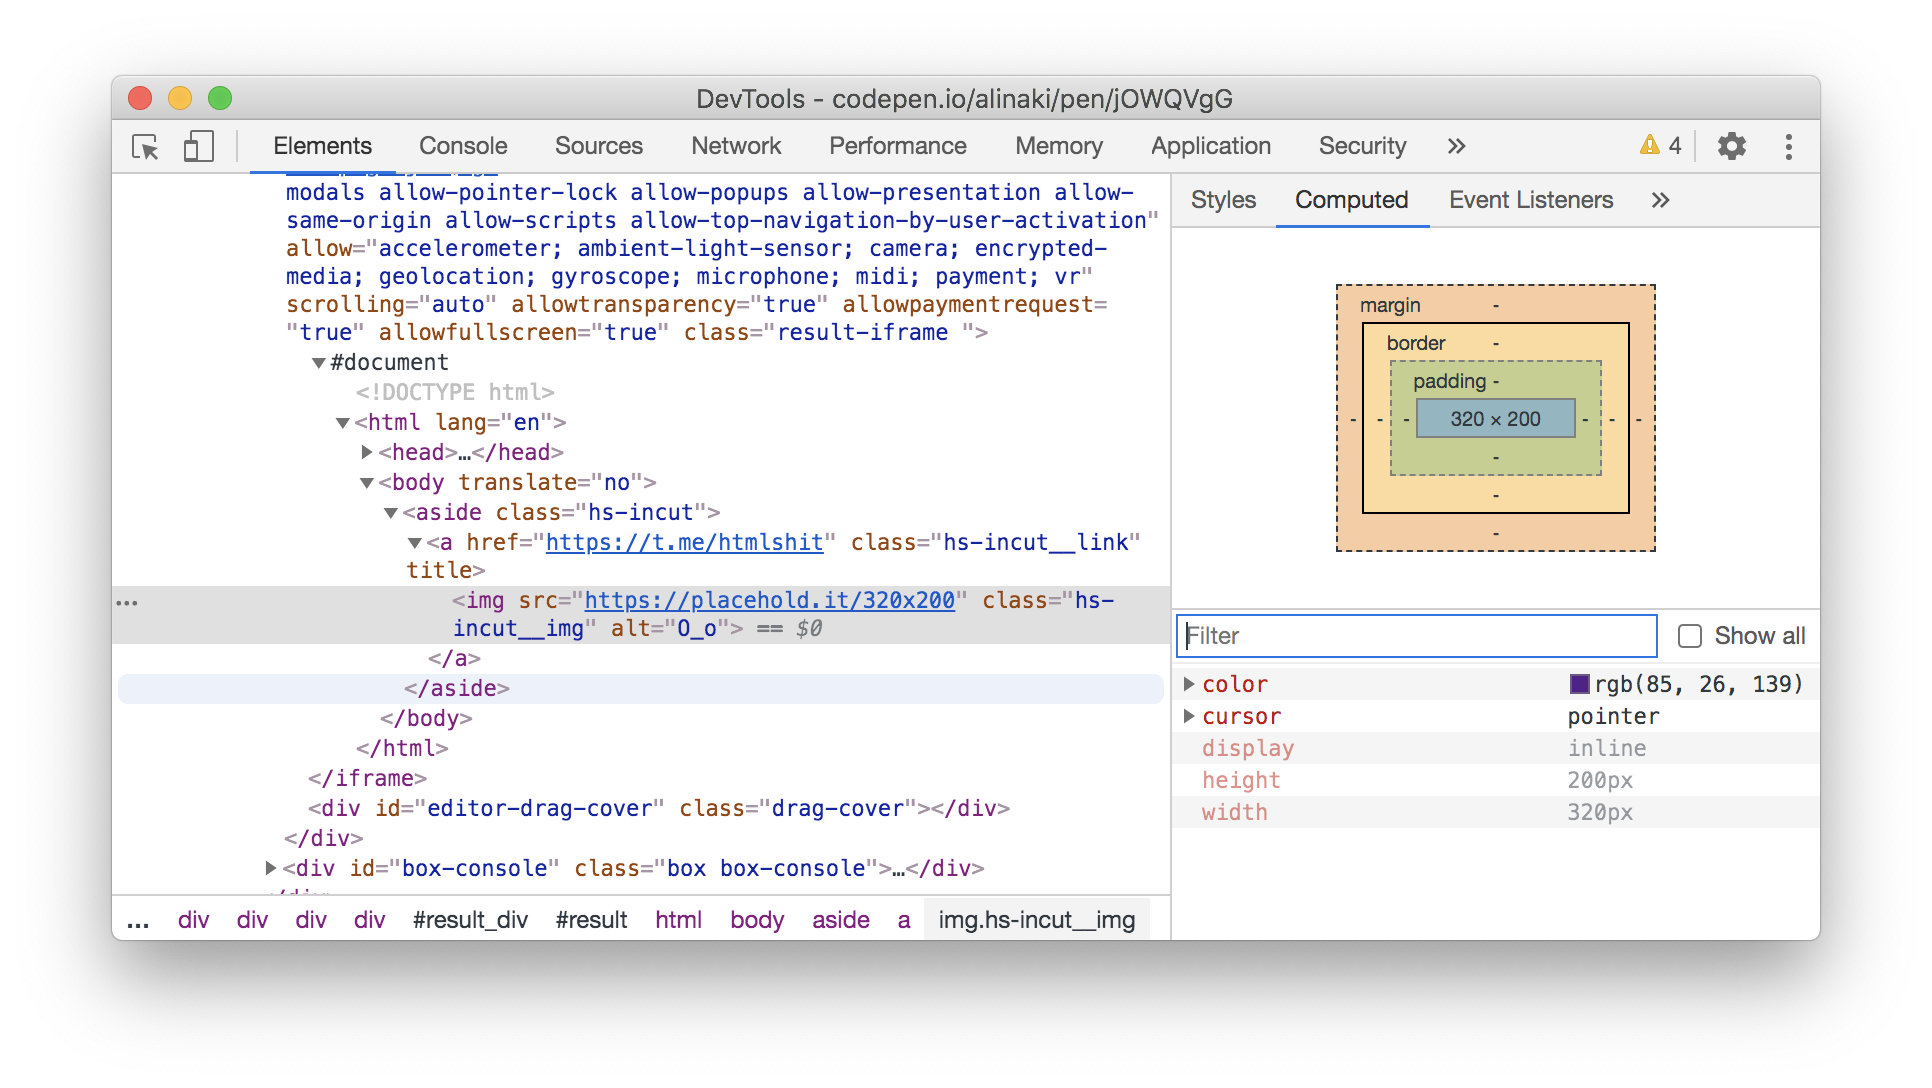Open the Styles sidebar tab

1222,200
